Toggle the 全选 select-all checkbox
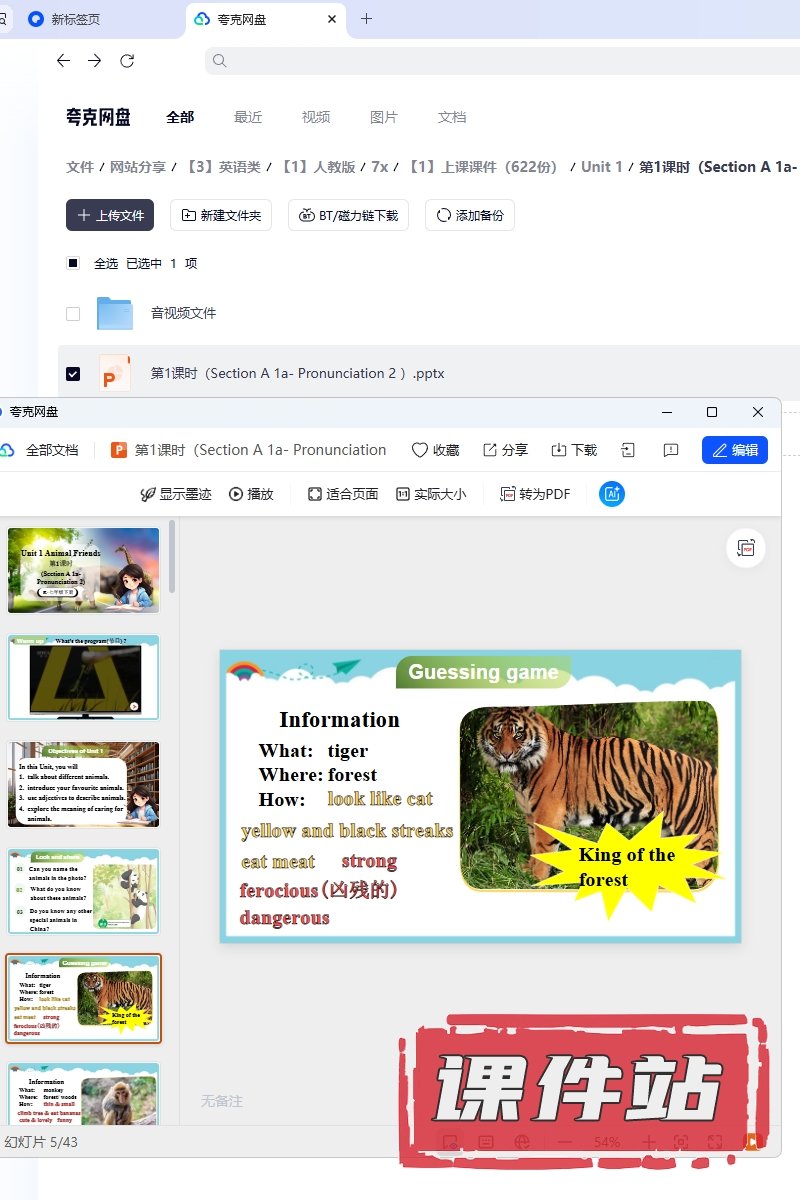Image resolution: width=800 pixels, height=1200 pixels. [73, 263]
